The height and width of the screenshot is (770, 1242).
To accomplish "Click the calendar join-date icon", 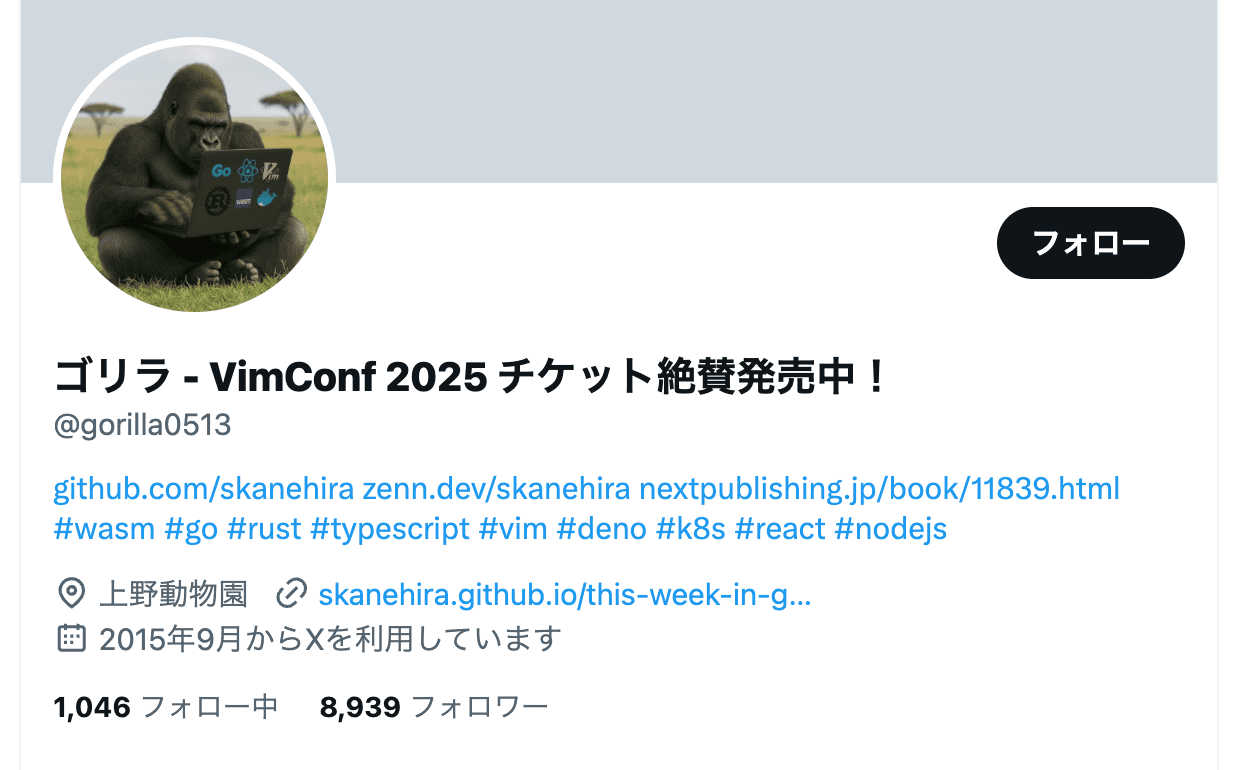I will coord(71,638).
